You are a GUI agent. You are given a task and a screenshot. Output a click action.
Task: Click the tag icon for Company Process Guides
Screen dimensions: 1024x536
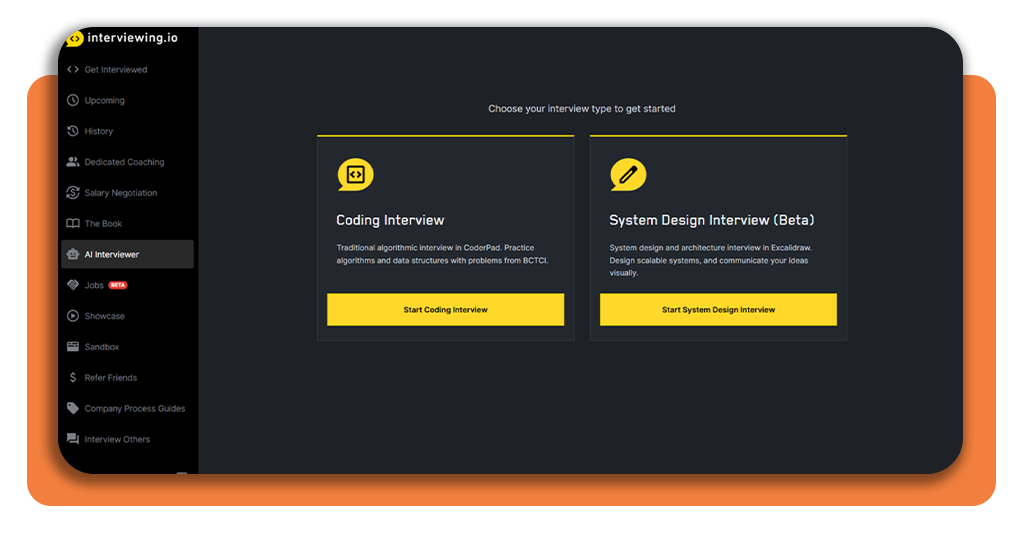pyautogui.click(x=73, y=408)
